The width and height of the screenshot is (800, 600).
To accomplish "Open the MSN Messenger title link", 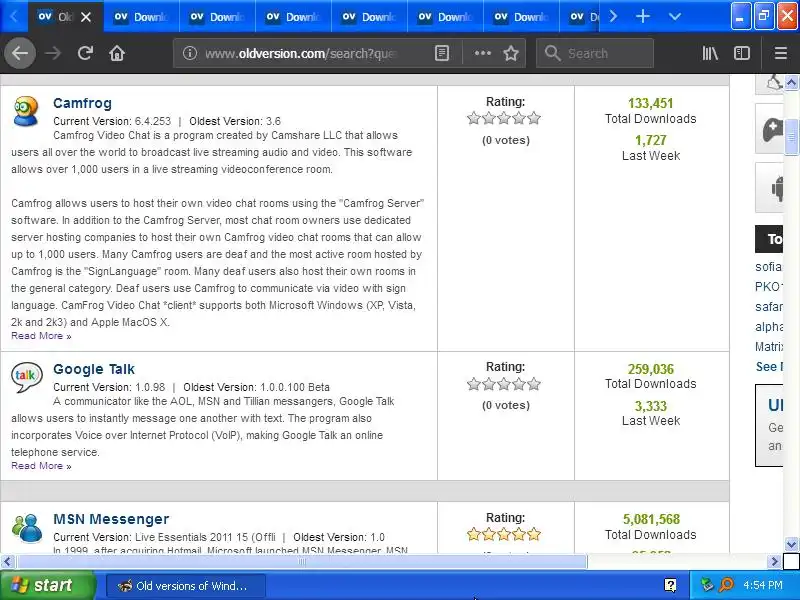I will 111,519.
